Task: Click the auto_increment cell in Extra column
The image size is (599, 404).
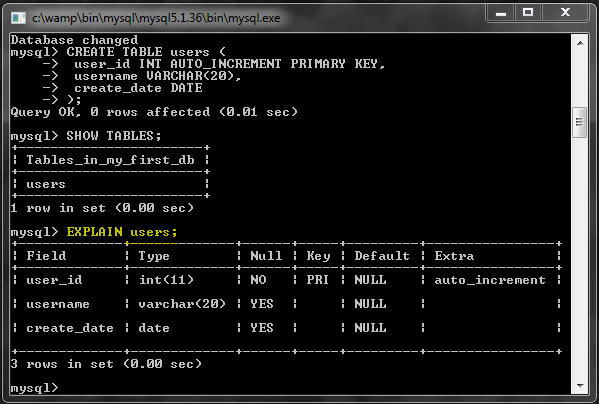Action: 490,280
